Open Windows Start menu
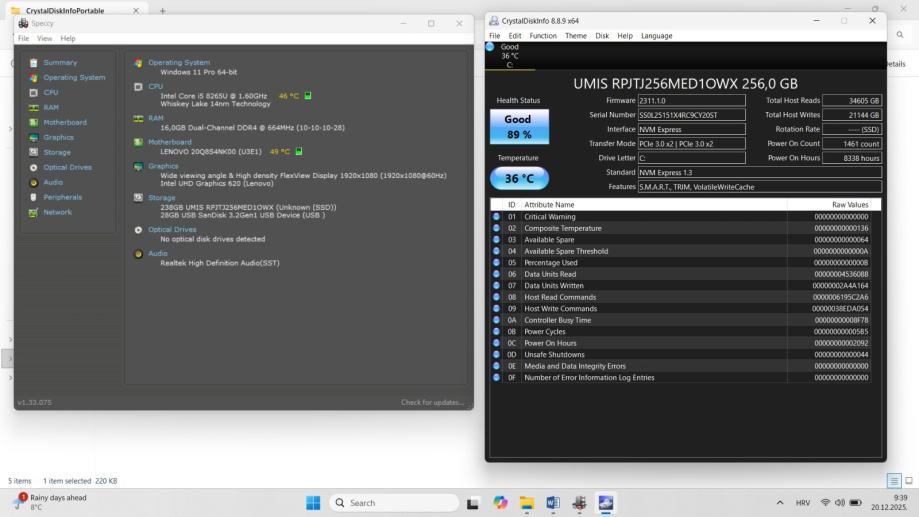 click(313, 503)
